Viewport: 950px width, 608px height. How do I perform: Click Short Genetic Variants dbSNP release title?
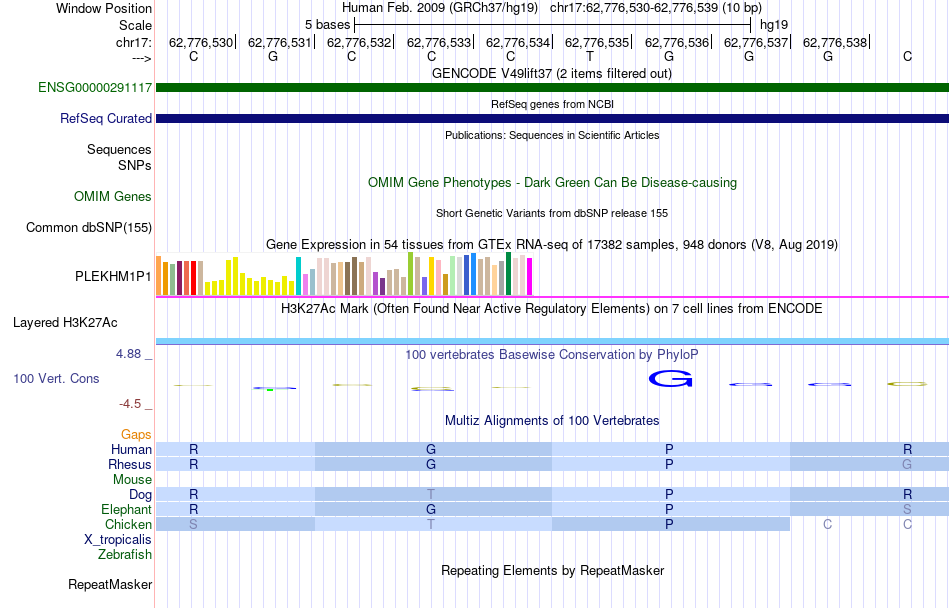552,213
